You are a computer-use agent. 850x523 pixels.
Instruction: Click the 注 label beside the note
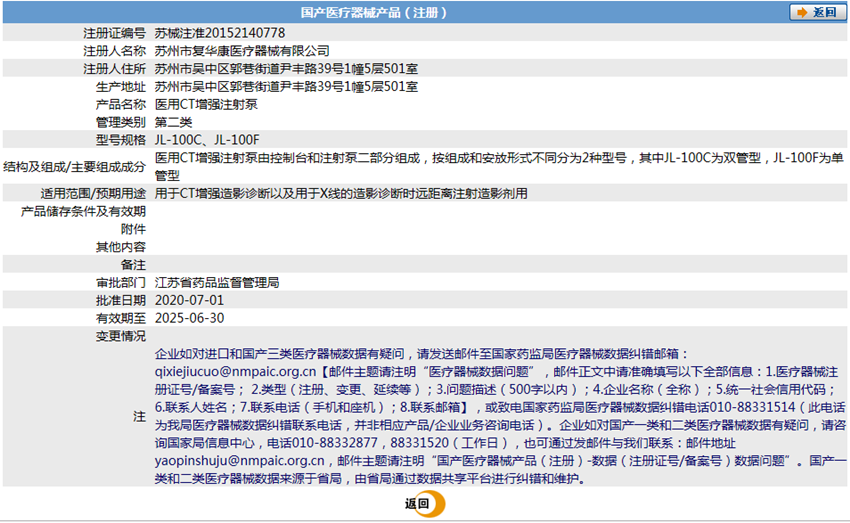(139, 416)
